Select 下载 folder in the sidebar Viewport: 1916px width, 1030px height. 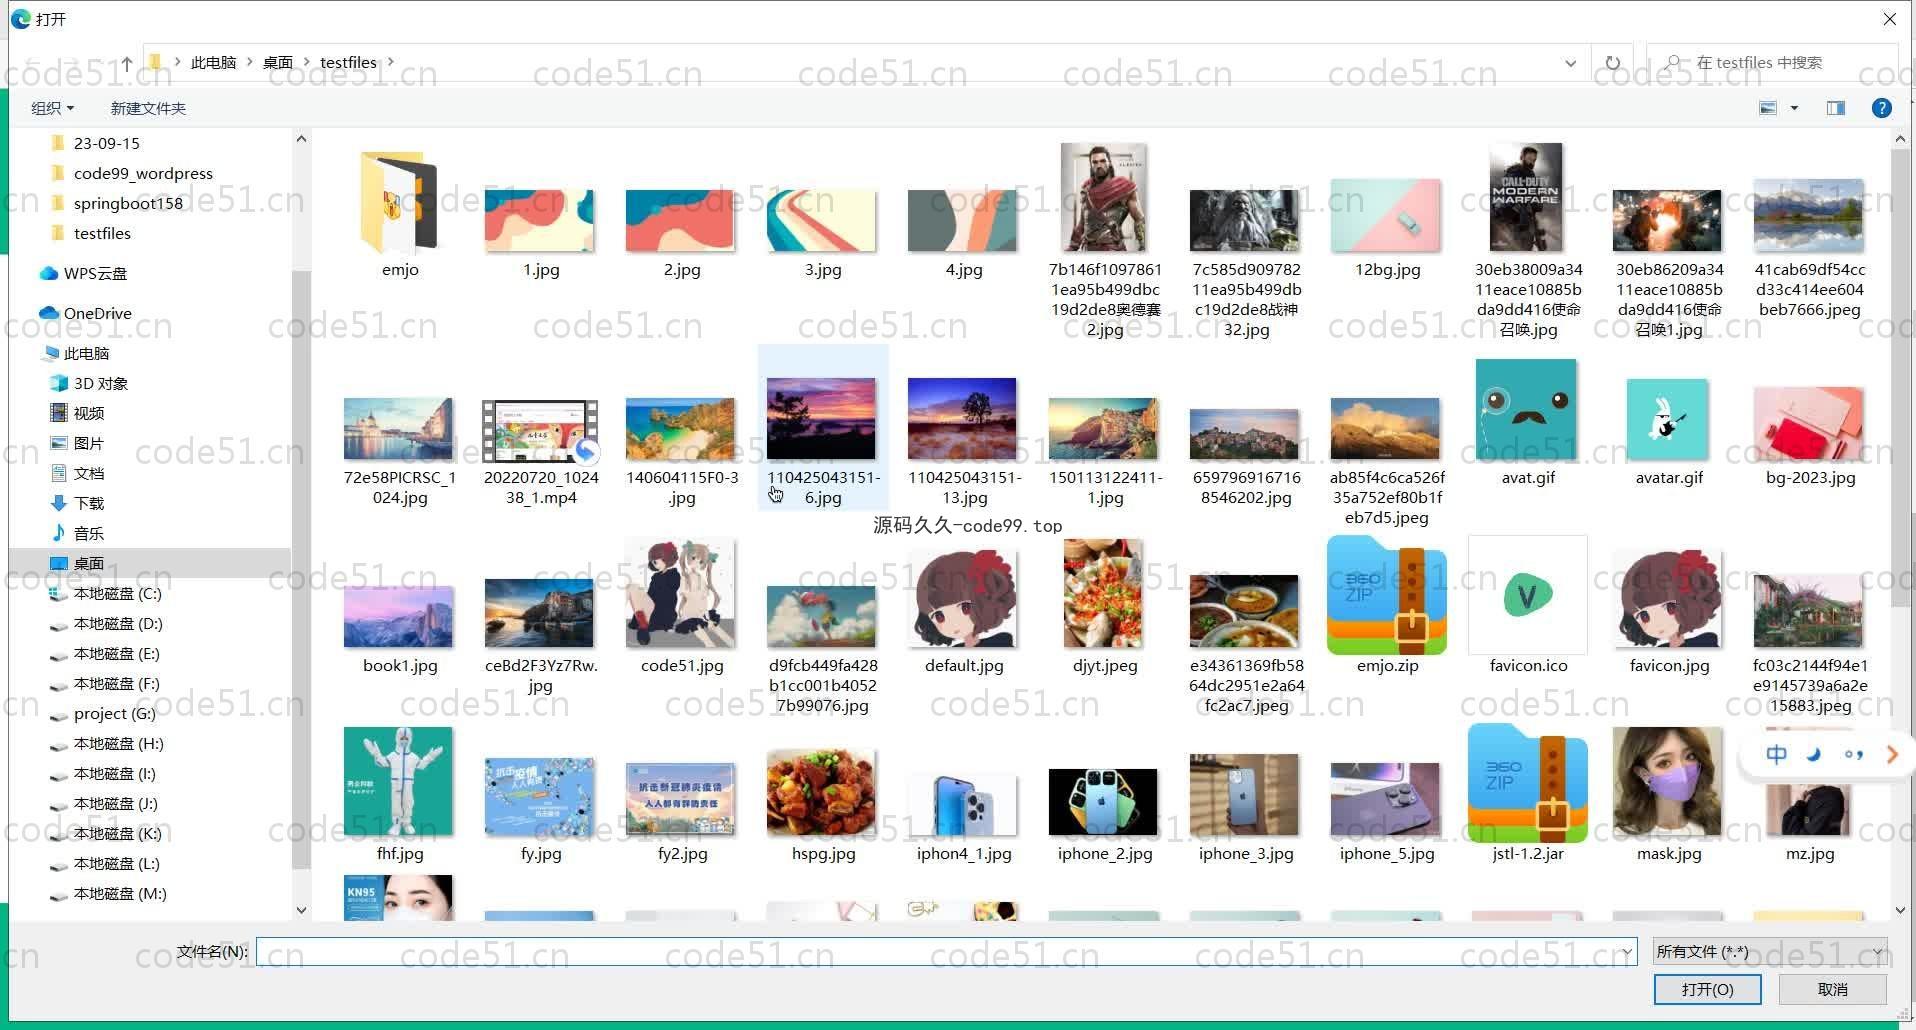(x=78, y=503)
